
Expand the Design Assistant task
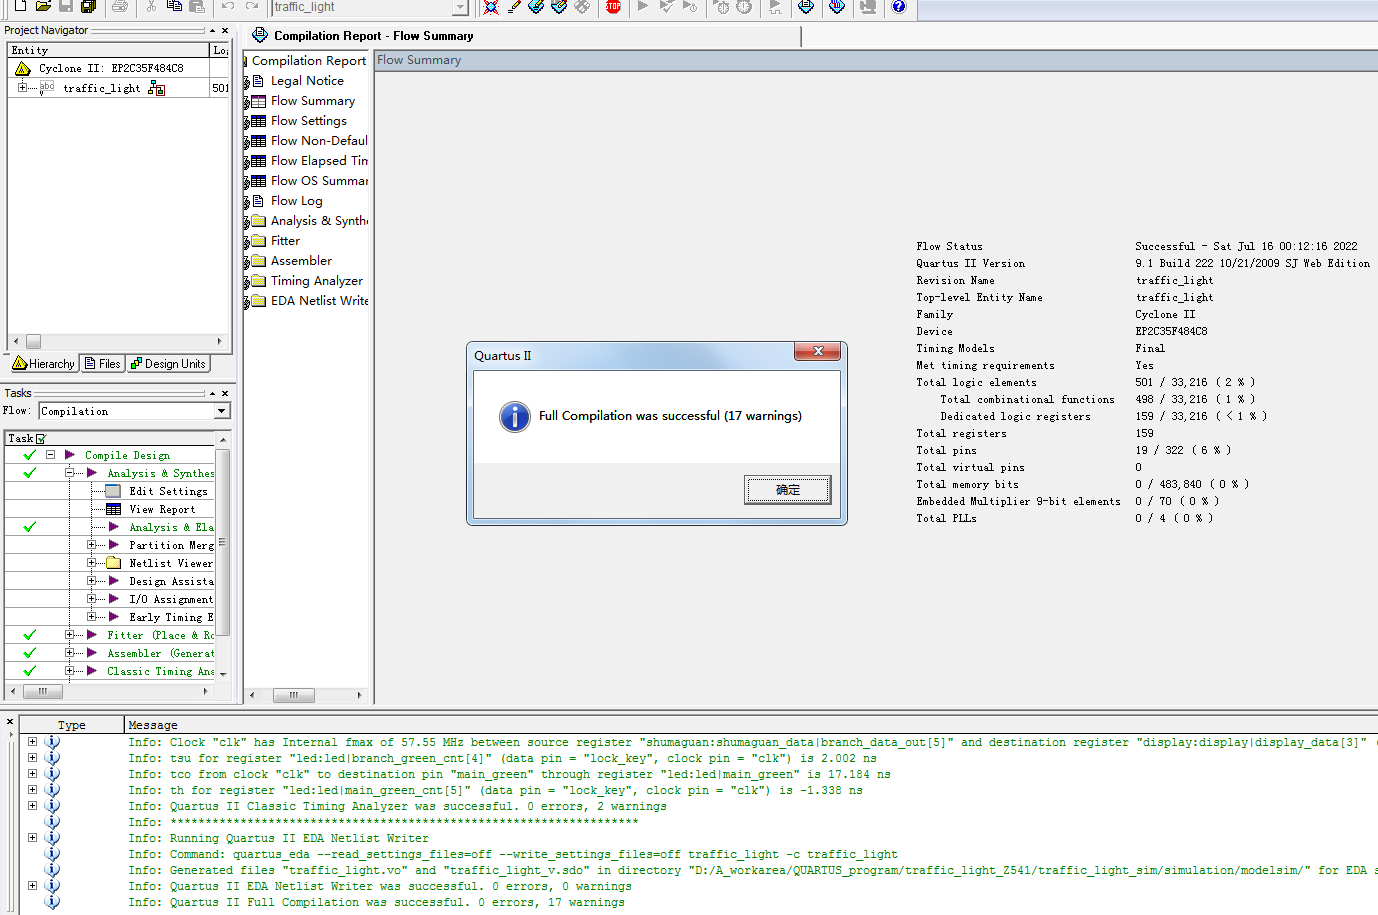point(91,581)
